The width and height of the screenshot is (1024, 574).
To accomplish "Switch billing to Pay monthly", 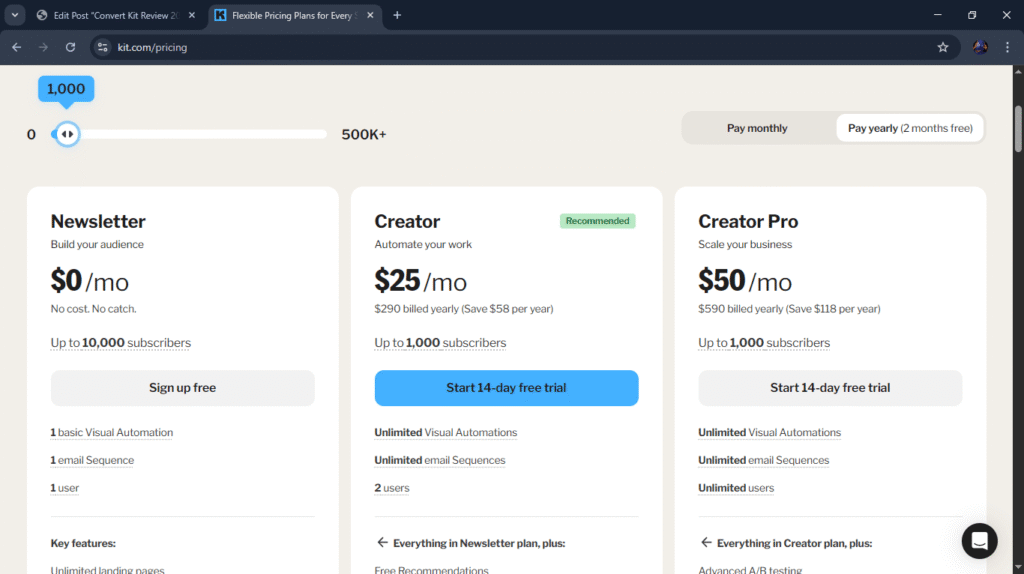I will point(757,128).
